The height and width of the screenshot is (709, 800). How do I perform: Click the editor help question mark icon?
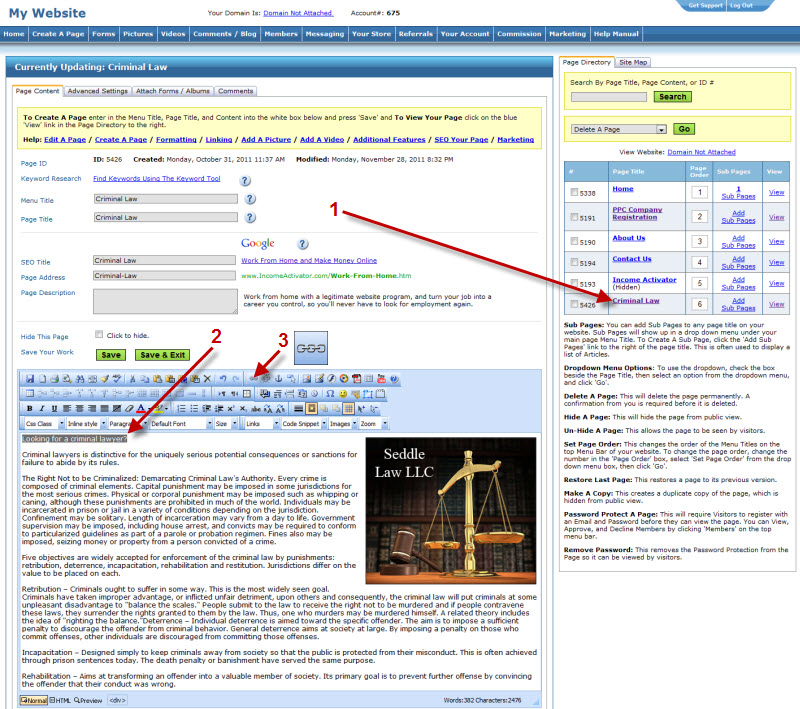click(394, 379)
